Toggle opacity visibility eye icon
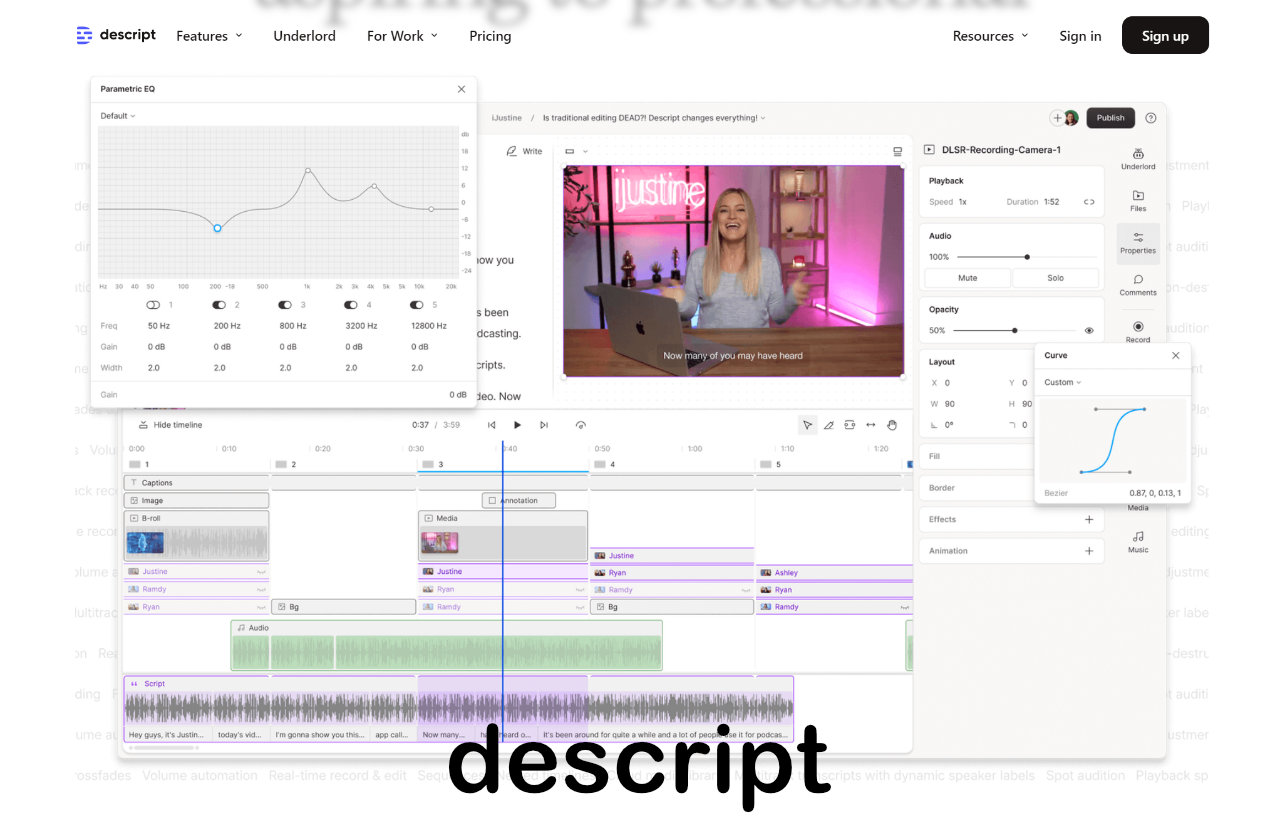Image resolution: width=1280 pixels, height=830 pixels. [1089, 331]
